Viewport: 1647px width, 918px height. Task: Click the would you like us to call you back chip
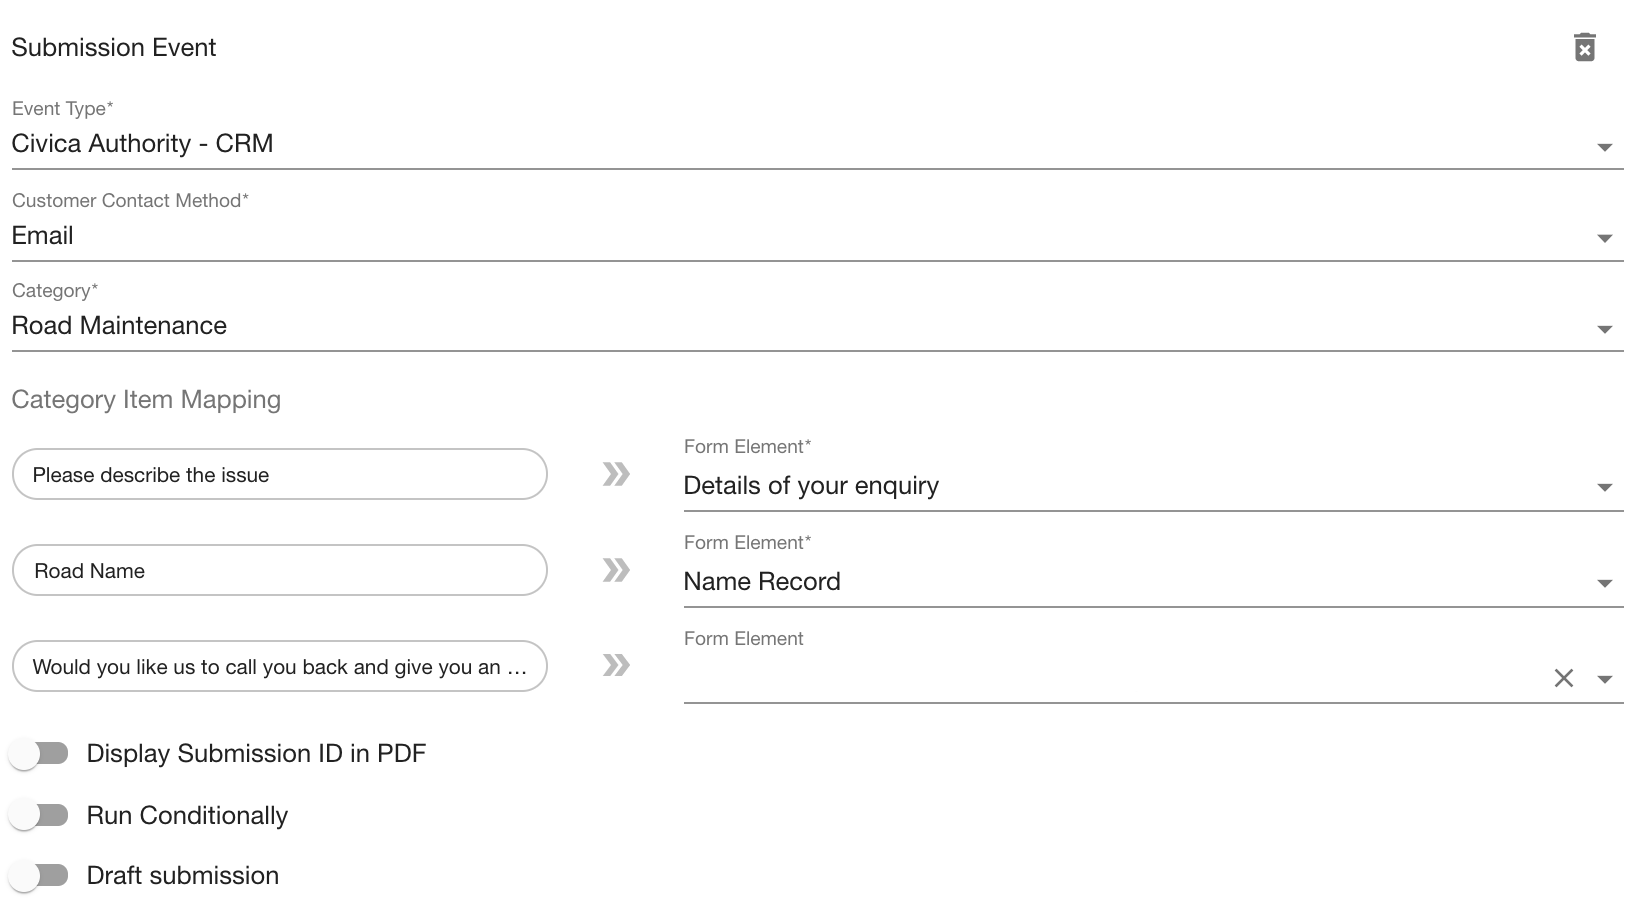click(x=279, y=666)
